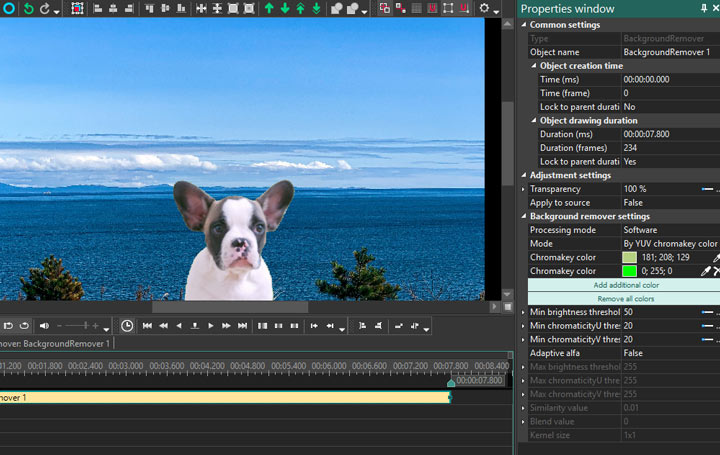Delete the green chromakey color entry
This screenshot has width=720, height=455.
click(x=716, y=271)
